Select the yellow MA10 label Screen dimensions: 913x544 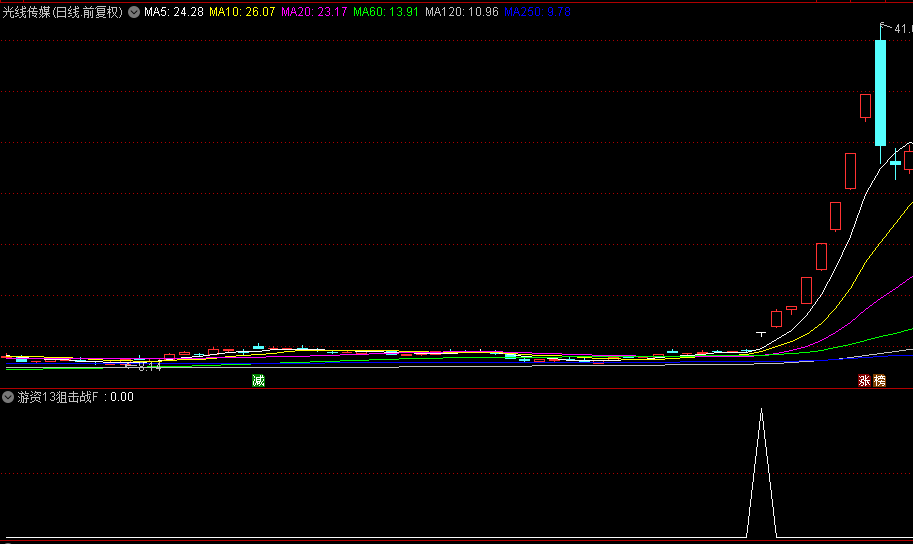tap(242, 12)
